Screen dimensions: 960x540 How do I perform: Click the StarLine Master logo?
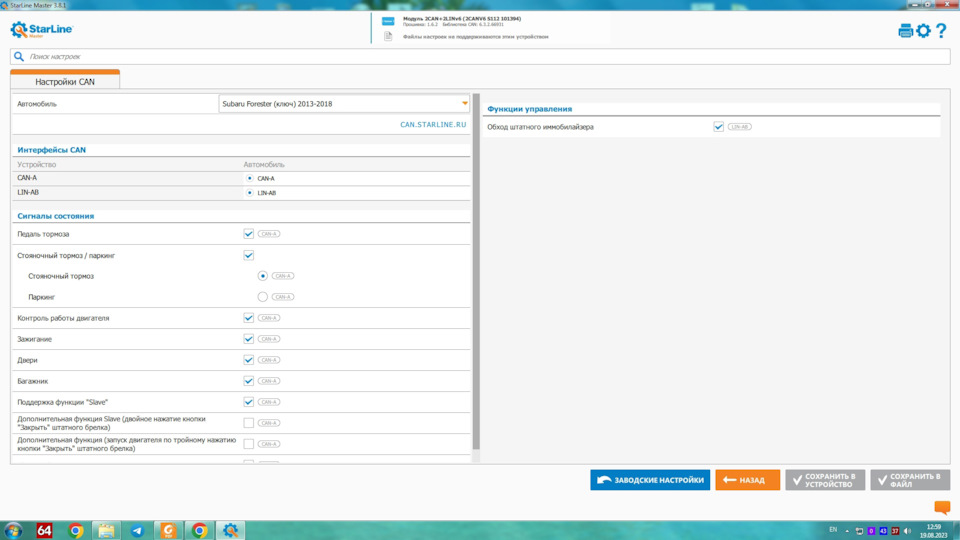point(42,29)
